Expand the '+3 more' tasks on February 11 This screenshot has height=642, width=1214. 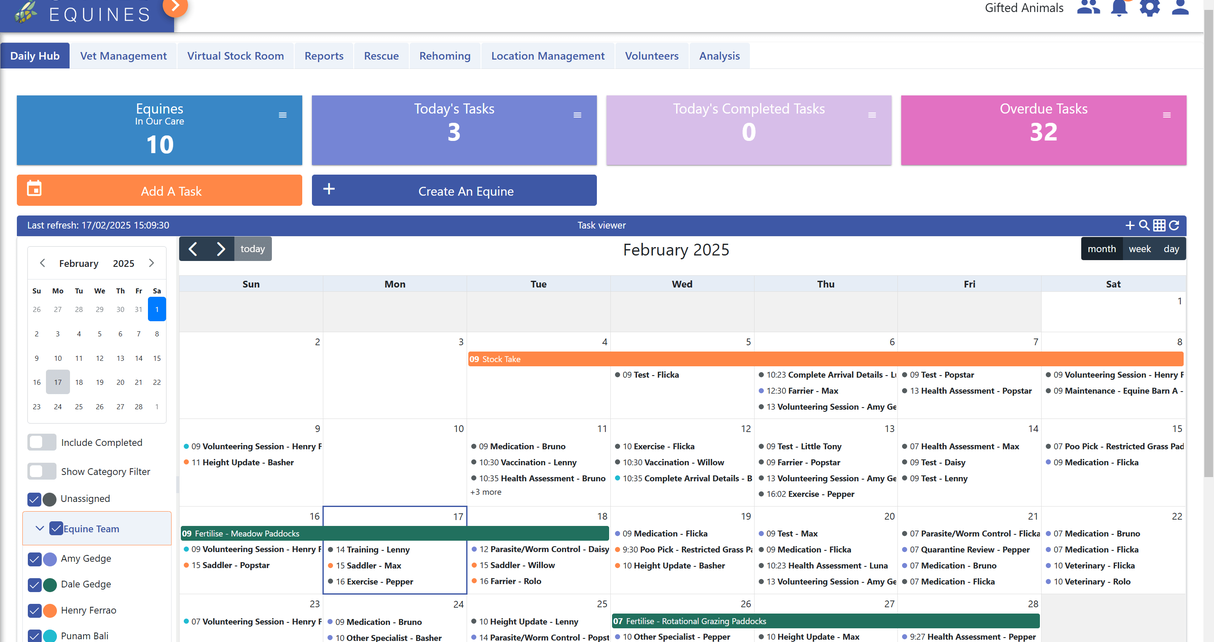(x=486, y=492)
